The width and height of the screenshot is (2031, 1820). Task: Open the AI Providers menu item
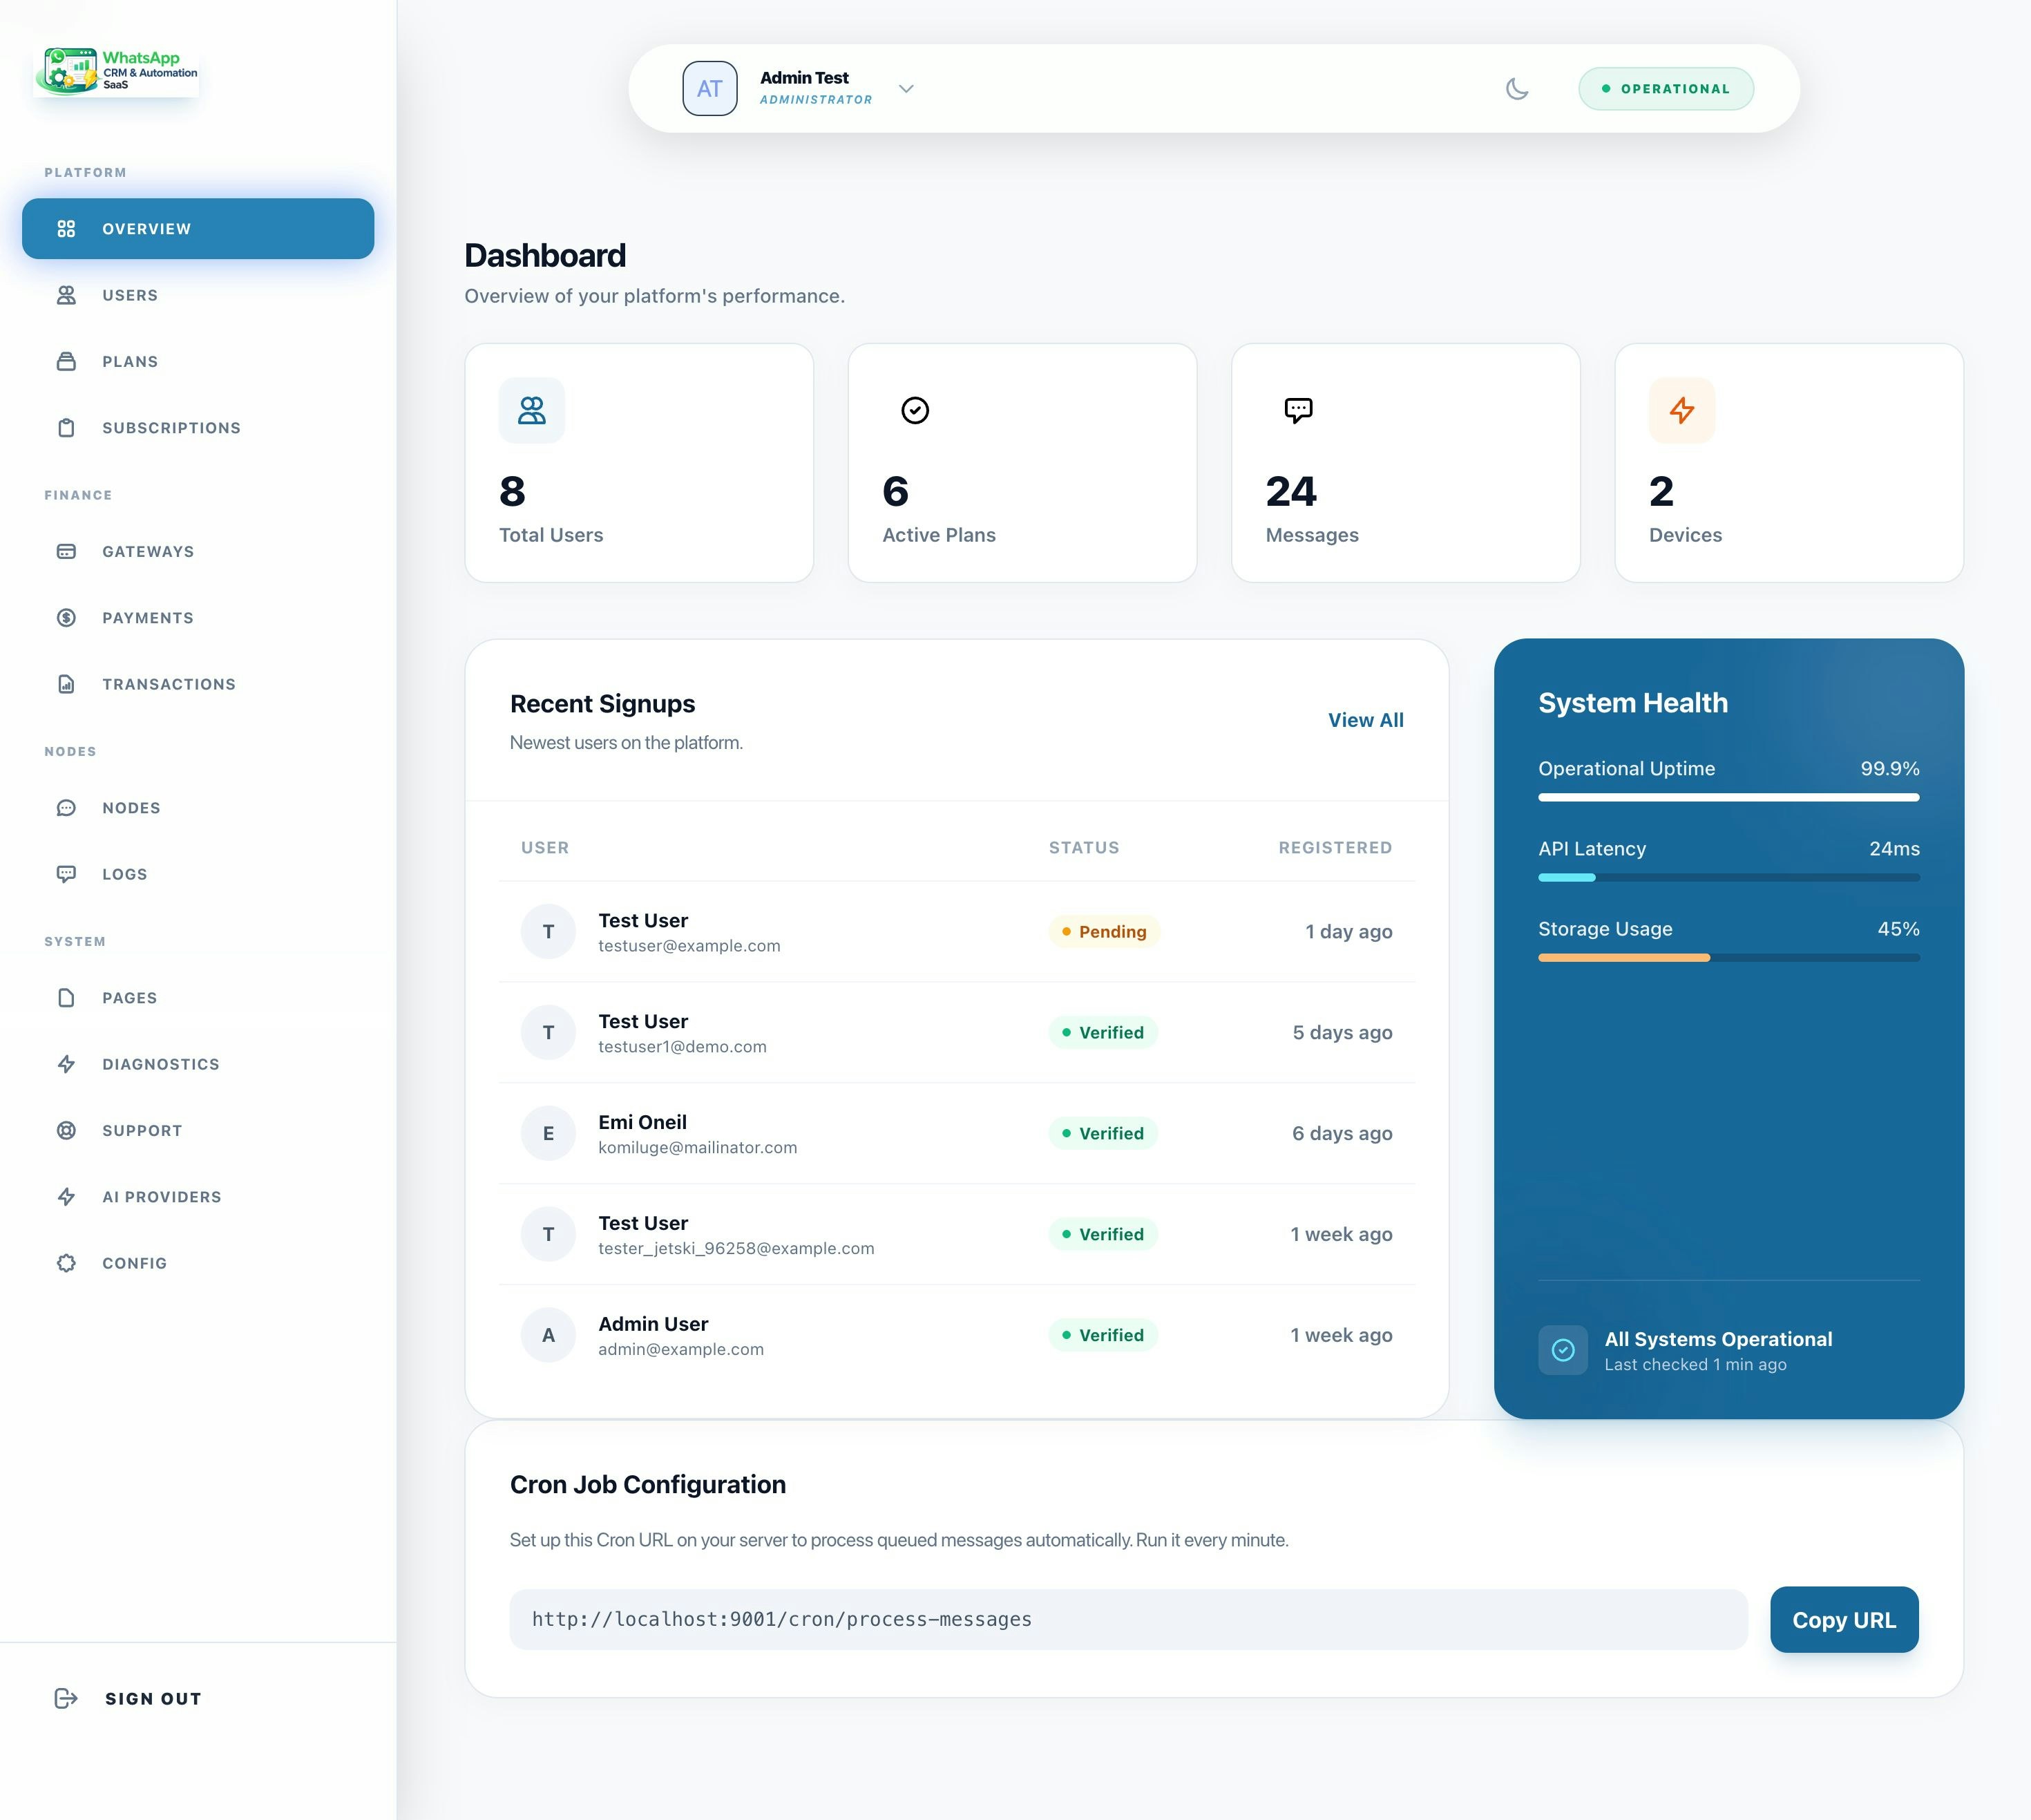pos(198,1197)
